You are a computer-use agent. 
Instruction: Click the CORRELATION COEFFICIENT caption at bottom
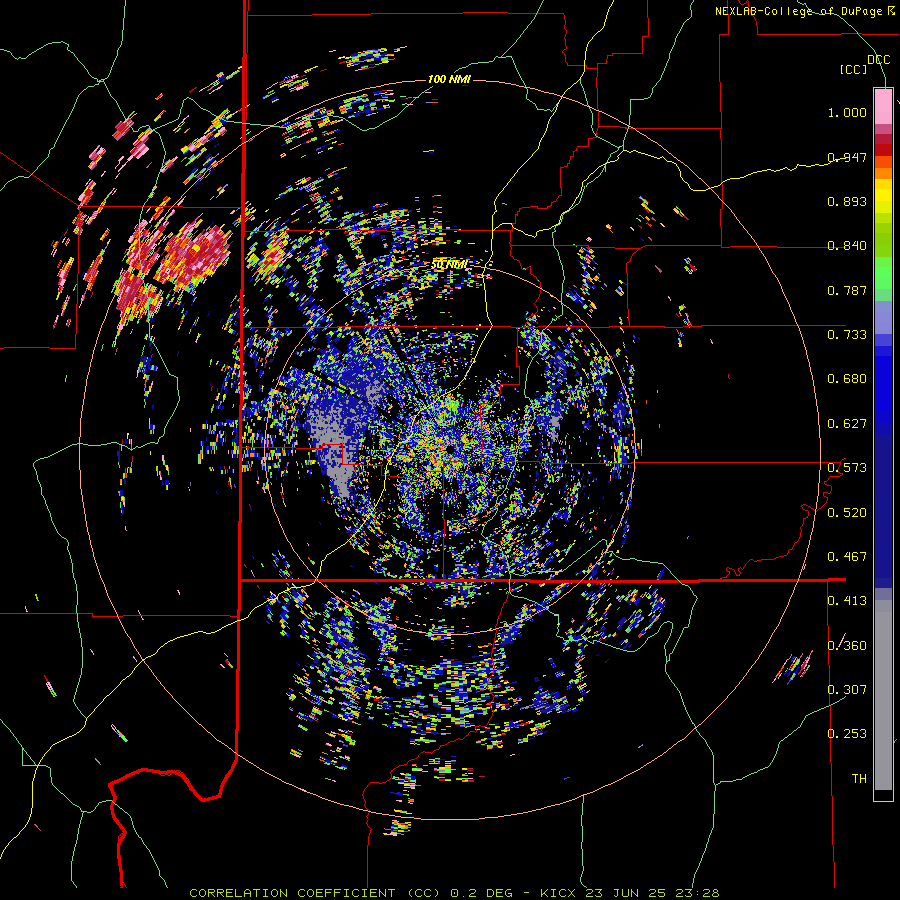454,893
